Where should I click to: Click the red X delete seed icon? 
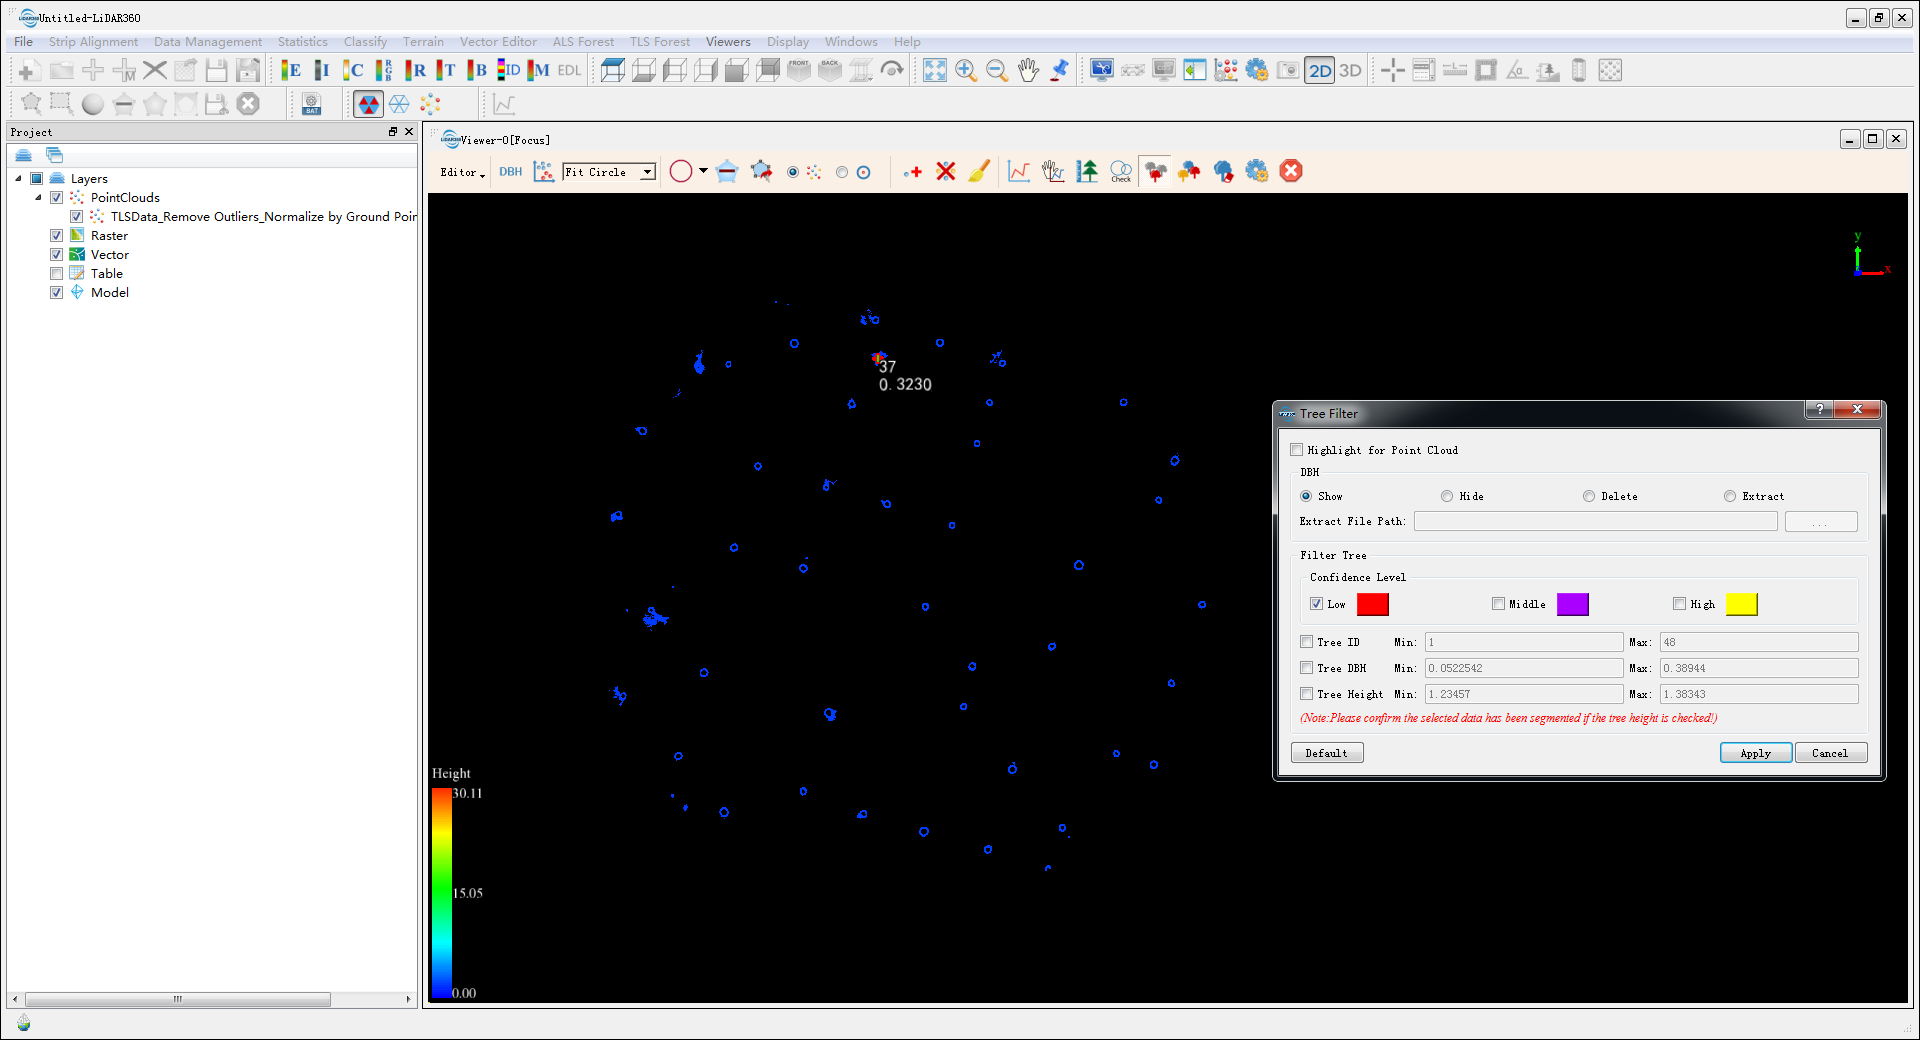pos(946,172)
